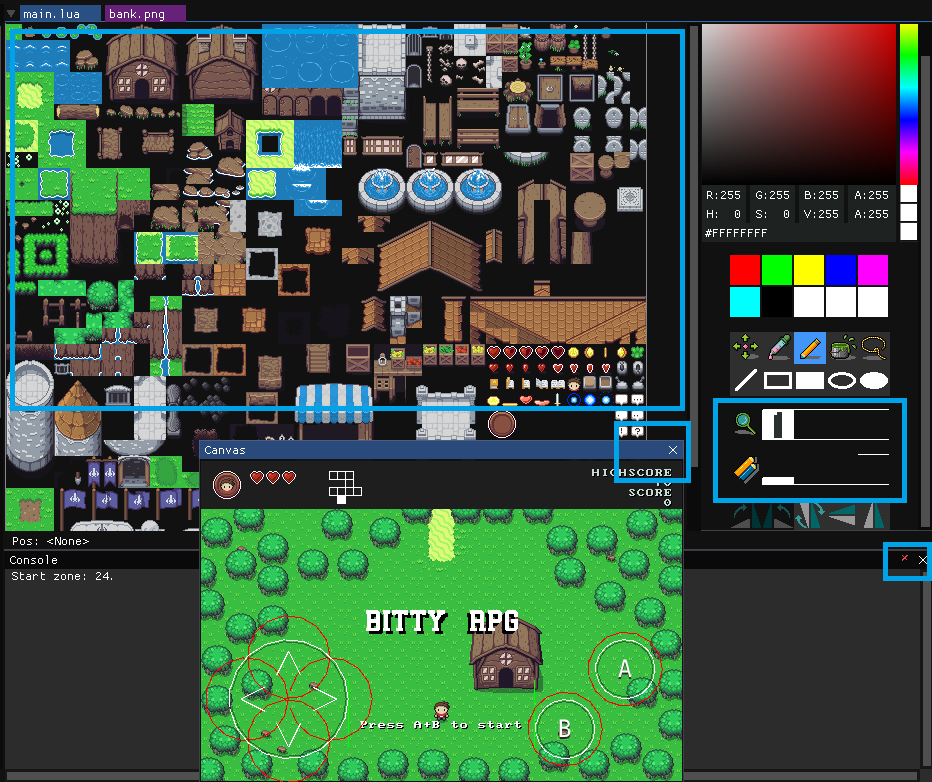Pick the cyan palette swatch

(745, 302)
